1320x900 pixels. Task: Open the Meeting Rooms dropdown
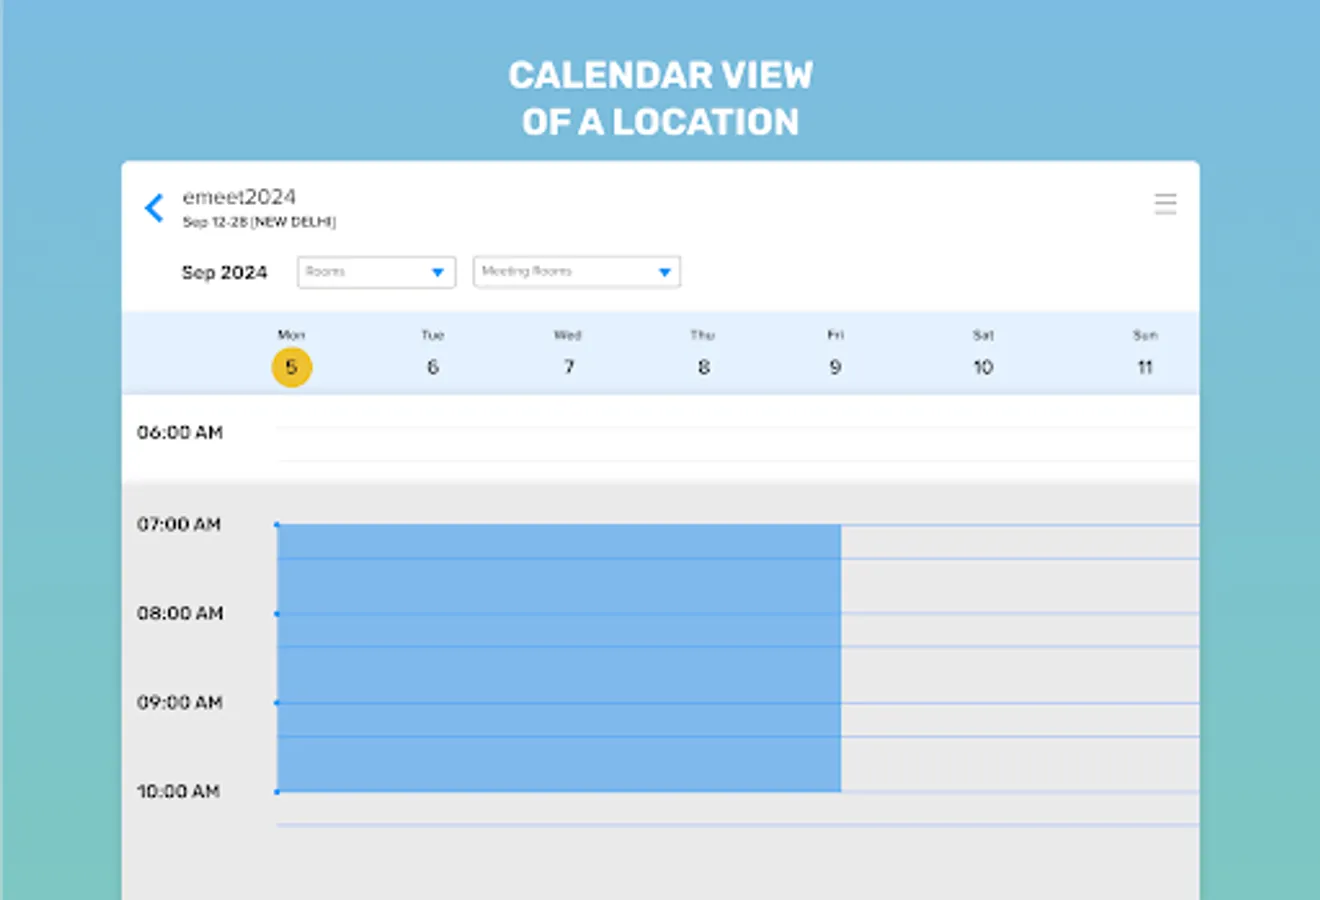click(576, 271)
